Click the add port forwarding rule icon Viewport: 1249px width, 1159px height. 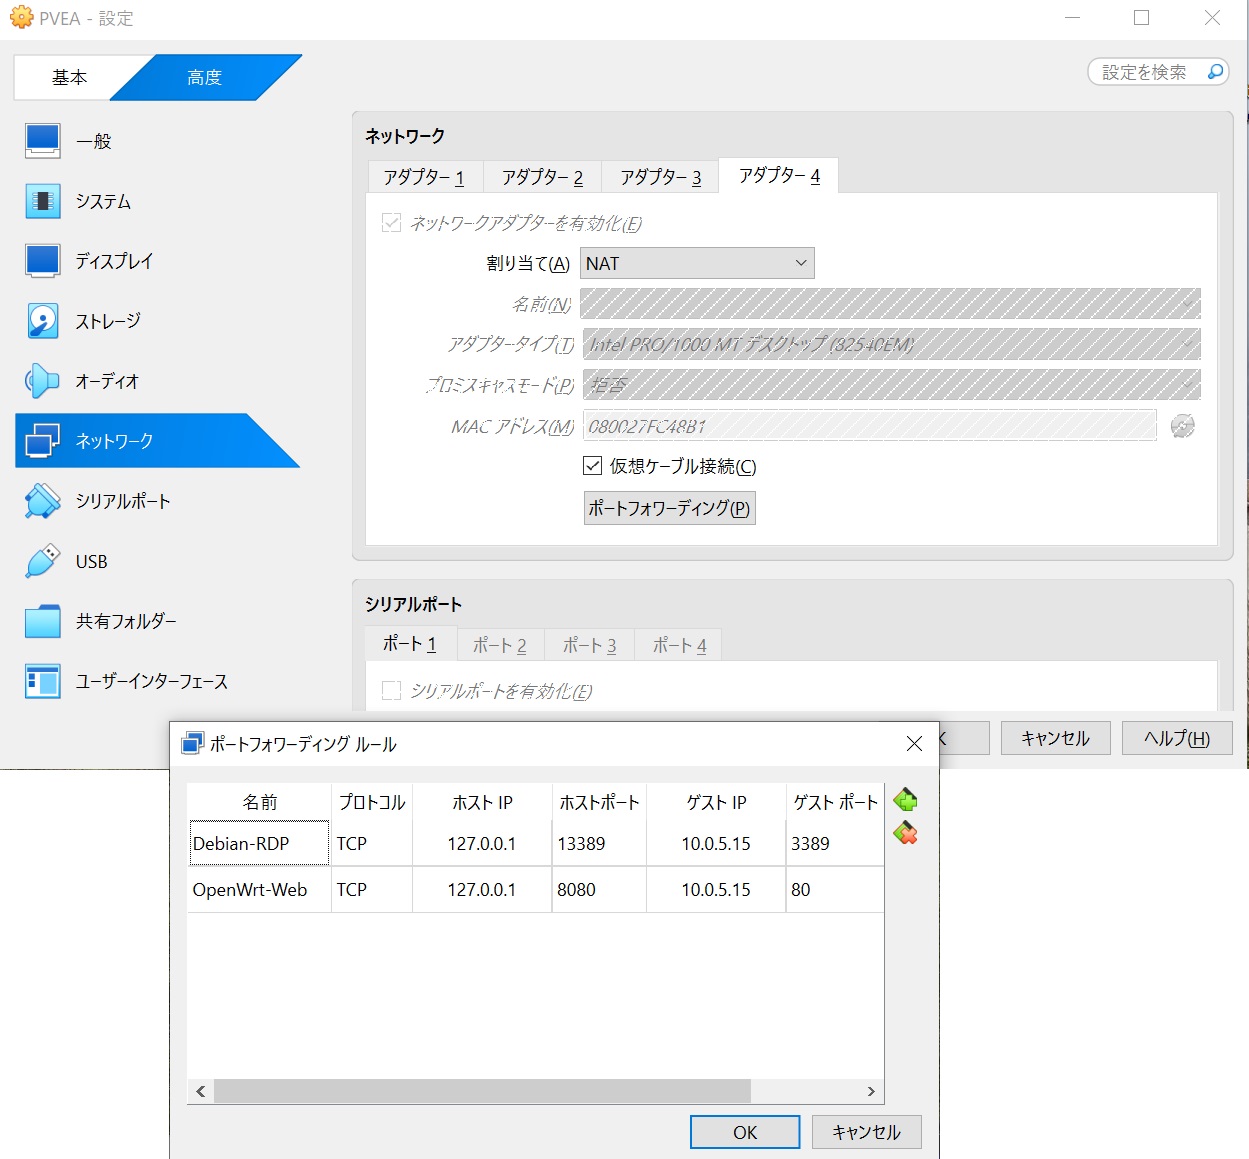point(905,800)
